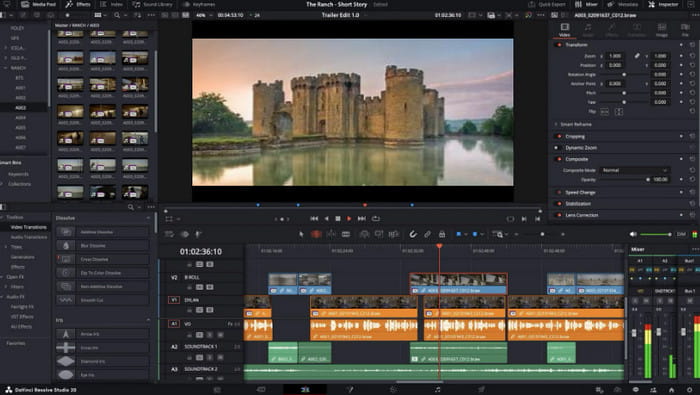The height and width of the screenshot is (395, 700).
Task: Open the Sound Library panel
Action: (x=153, y=4)
